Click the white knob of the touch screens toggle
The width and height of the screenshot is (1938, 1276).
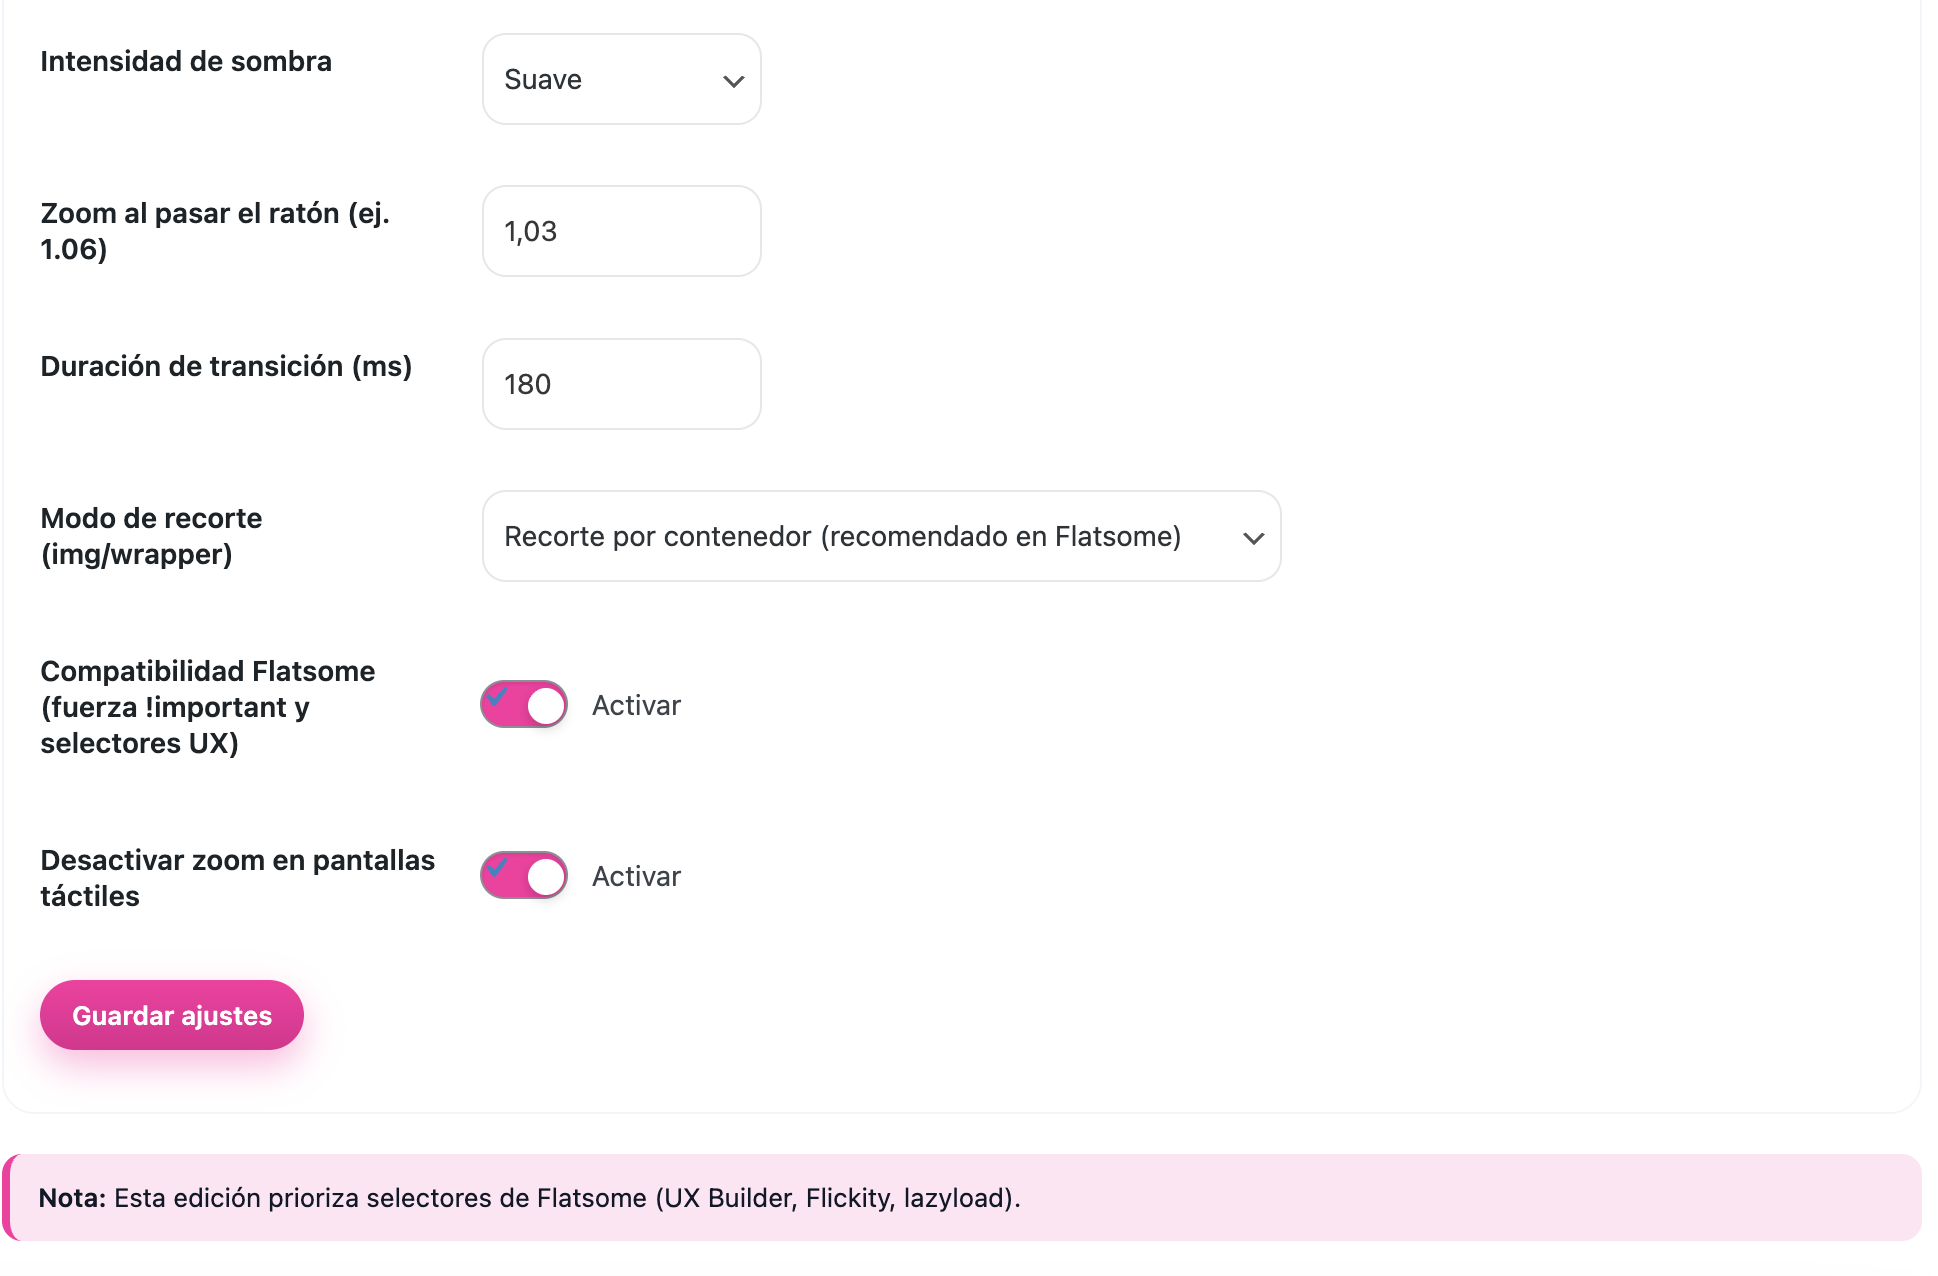pyautogui.click(x=546, y=877)
